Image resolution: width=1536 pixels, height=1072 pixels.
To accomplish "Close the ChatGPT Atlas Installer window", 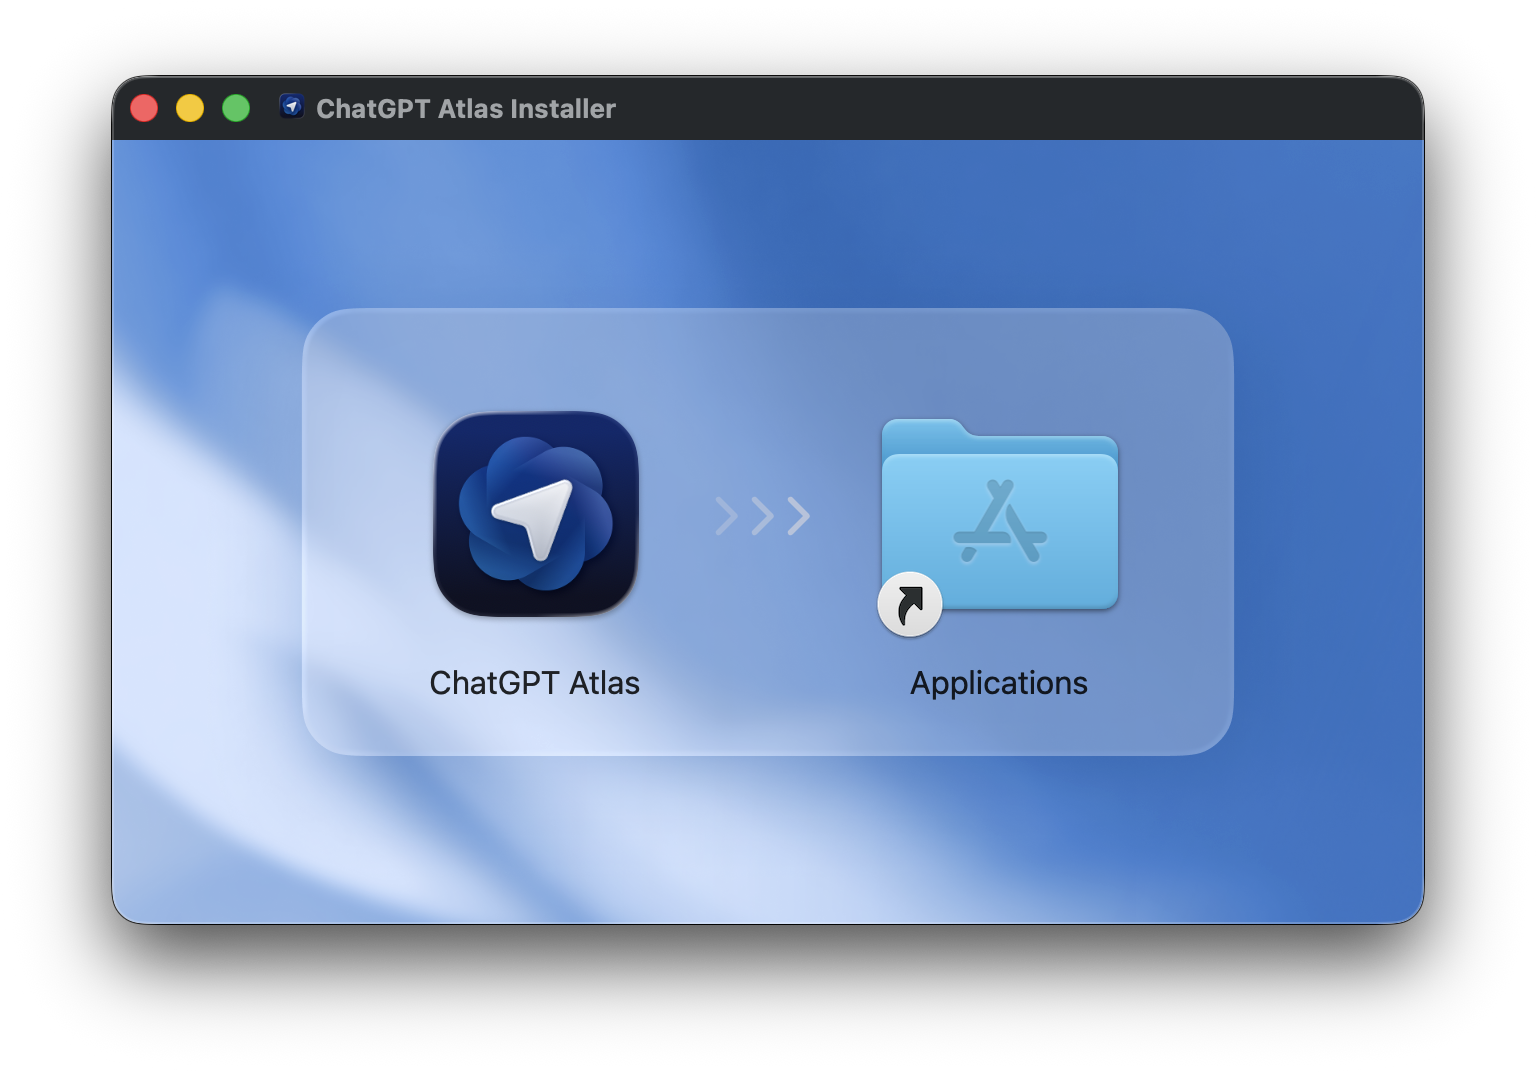I will click(x=144, y=108).
